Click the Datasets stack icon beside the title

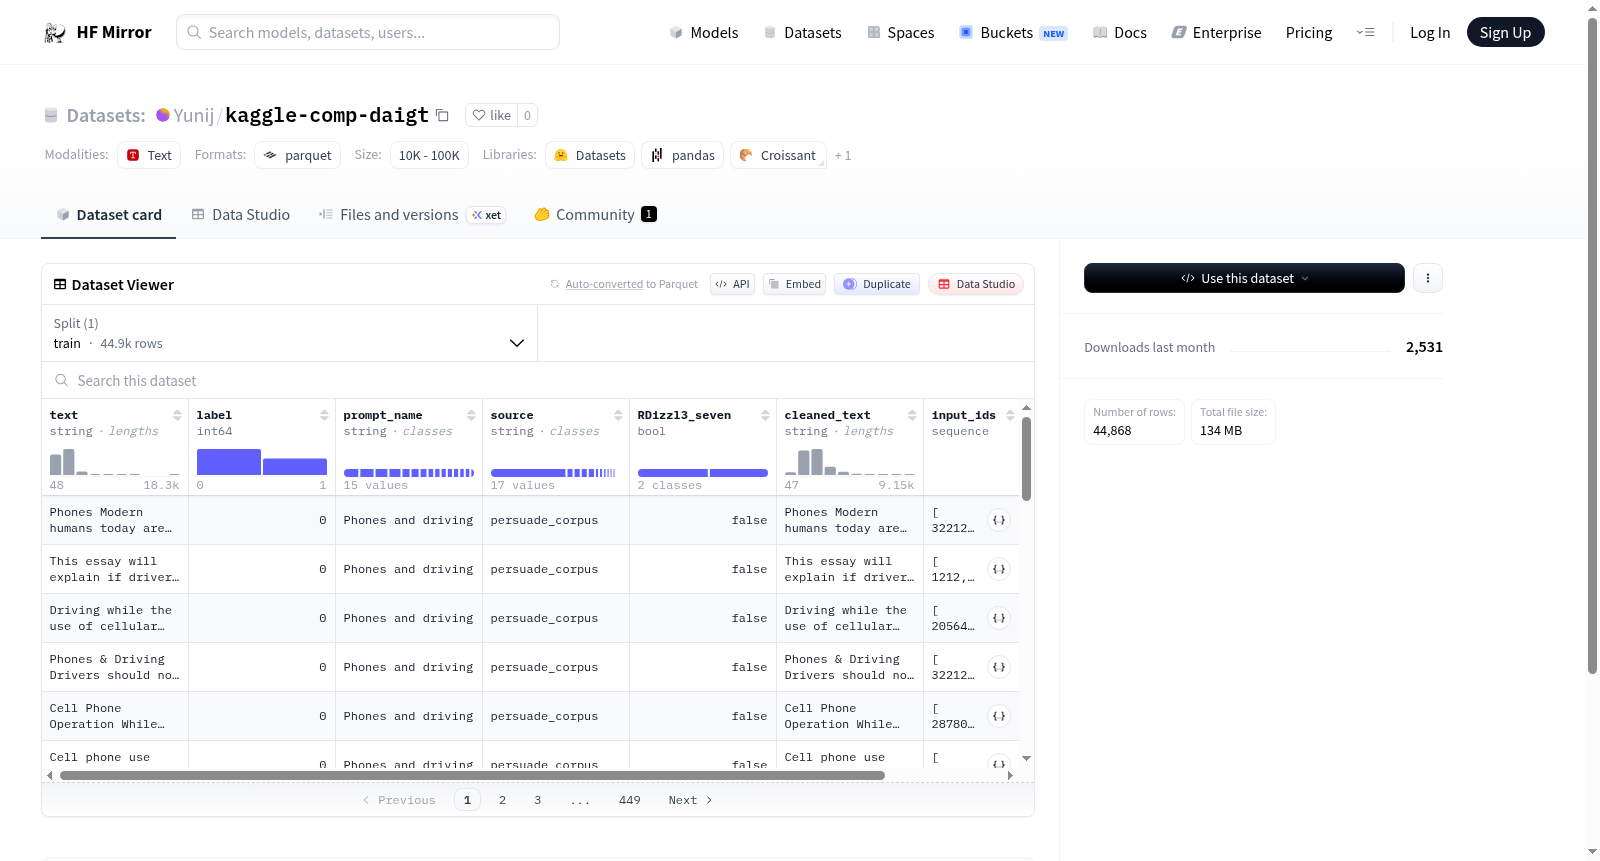click(51, 115)
